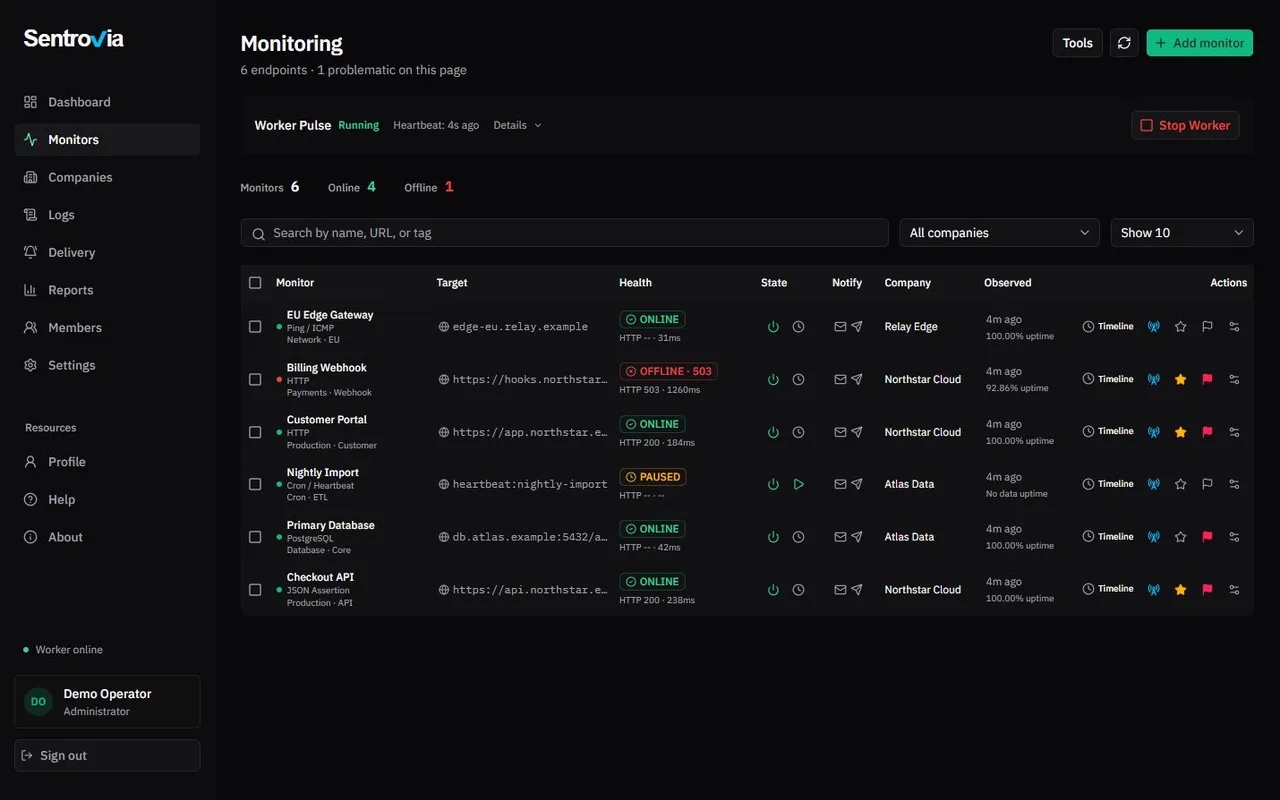Select the Checkout API row checkbox
This screenshot has width=1280, height=800.
tap(255, 590)
